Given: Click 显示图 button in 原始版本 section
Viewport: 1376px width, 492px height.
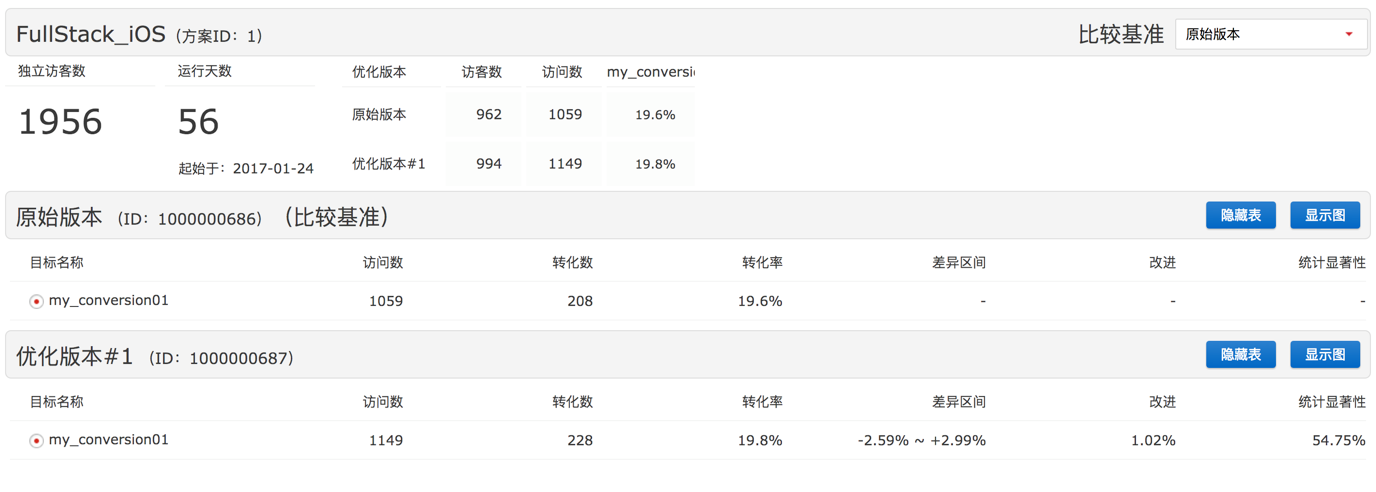Looking at the screenshot, I should click(x=1325, y=215).
